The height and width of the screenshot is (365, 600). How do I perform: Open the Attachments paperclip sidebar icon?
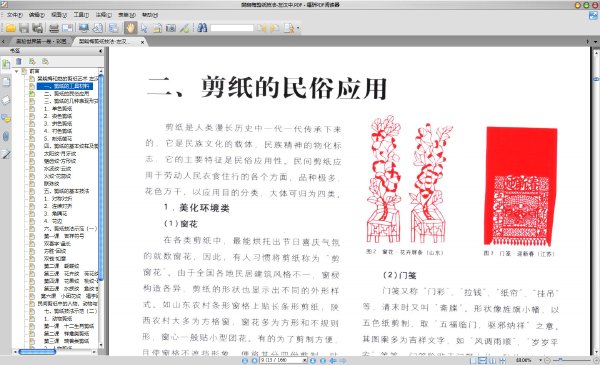(x=6, y=136)
